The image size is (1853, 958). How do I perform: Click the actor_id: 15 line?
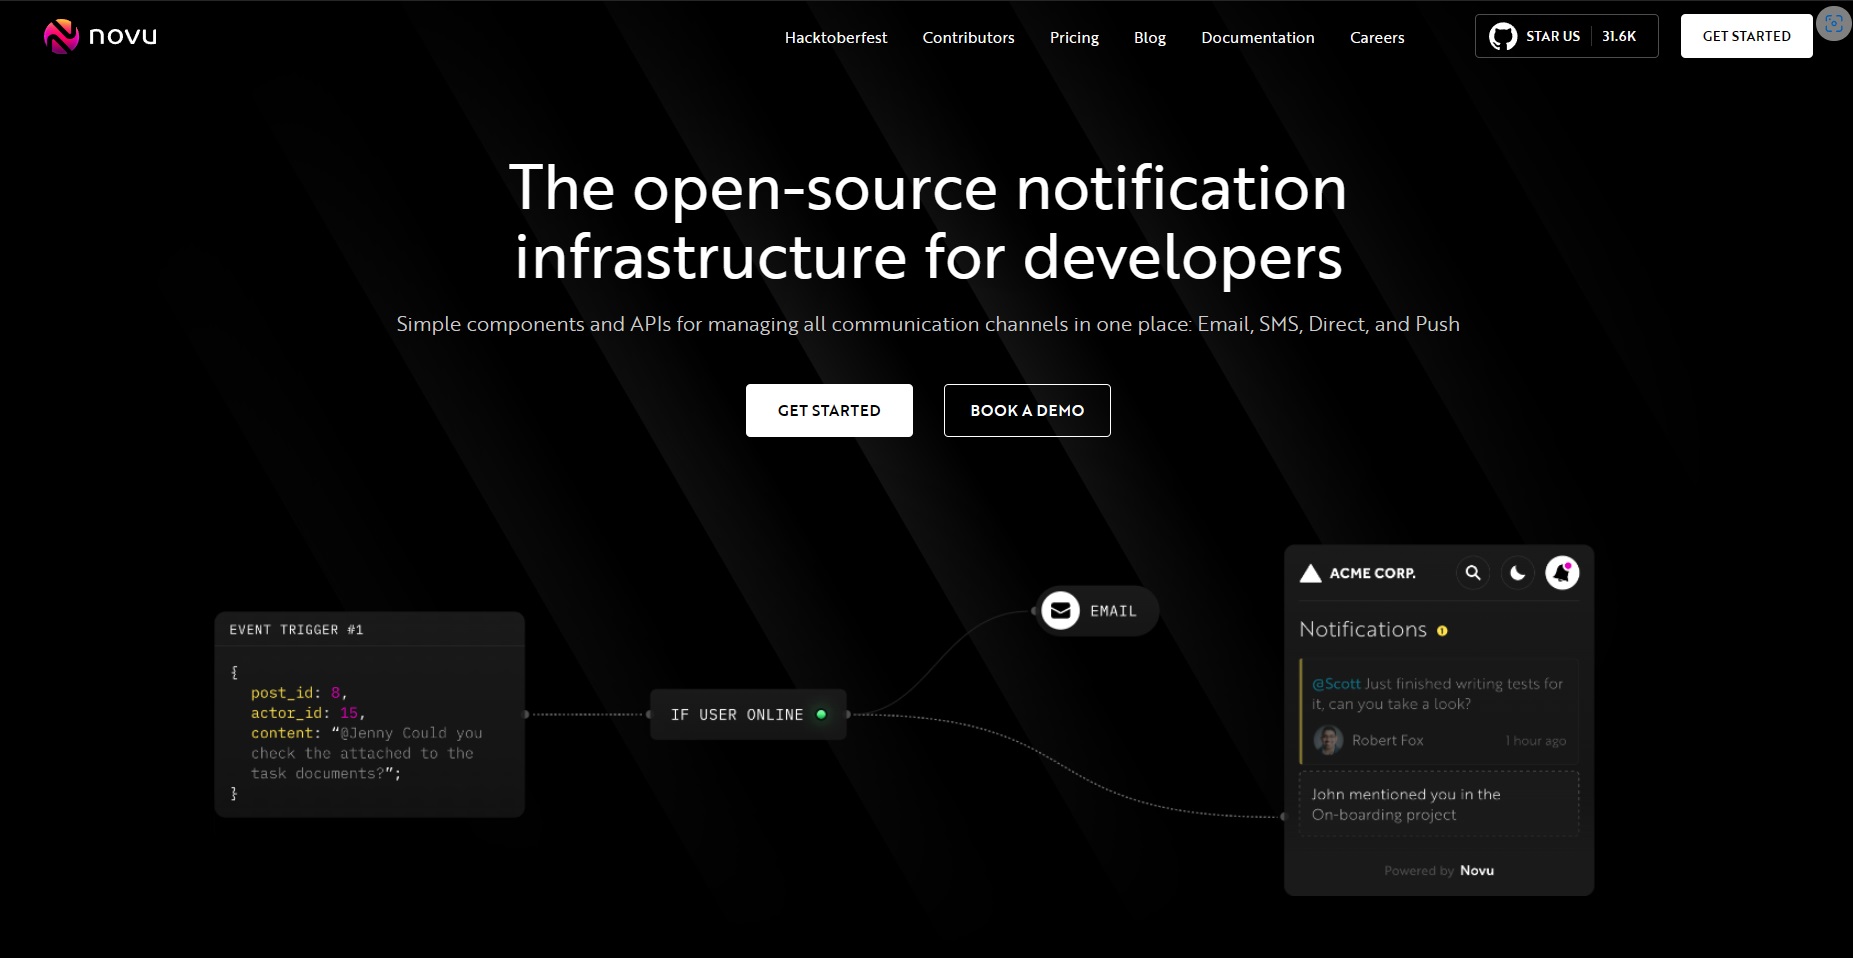coord(307,712)
